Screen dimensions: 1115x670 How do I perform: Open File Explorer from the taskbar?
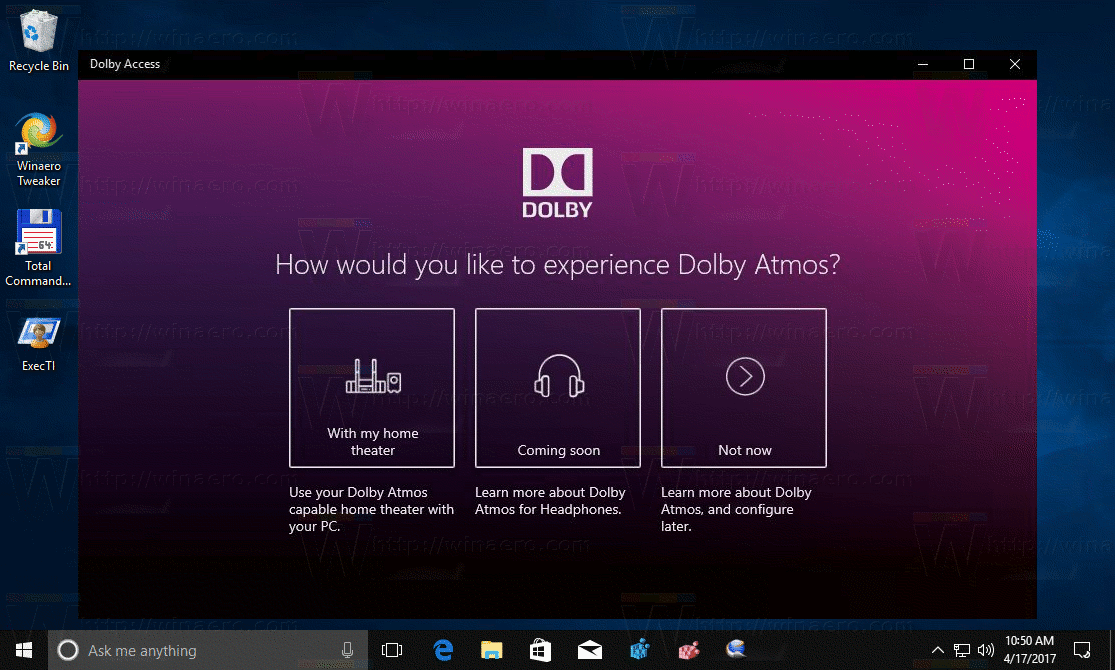491,650
